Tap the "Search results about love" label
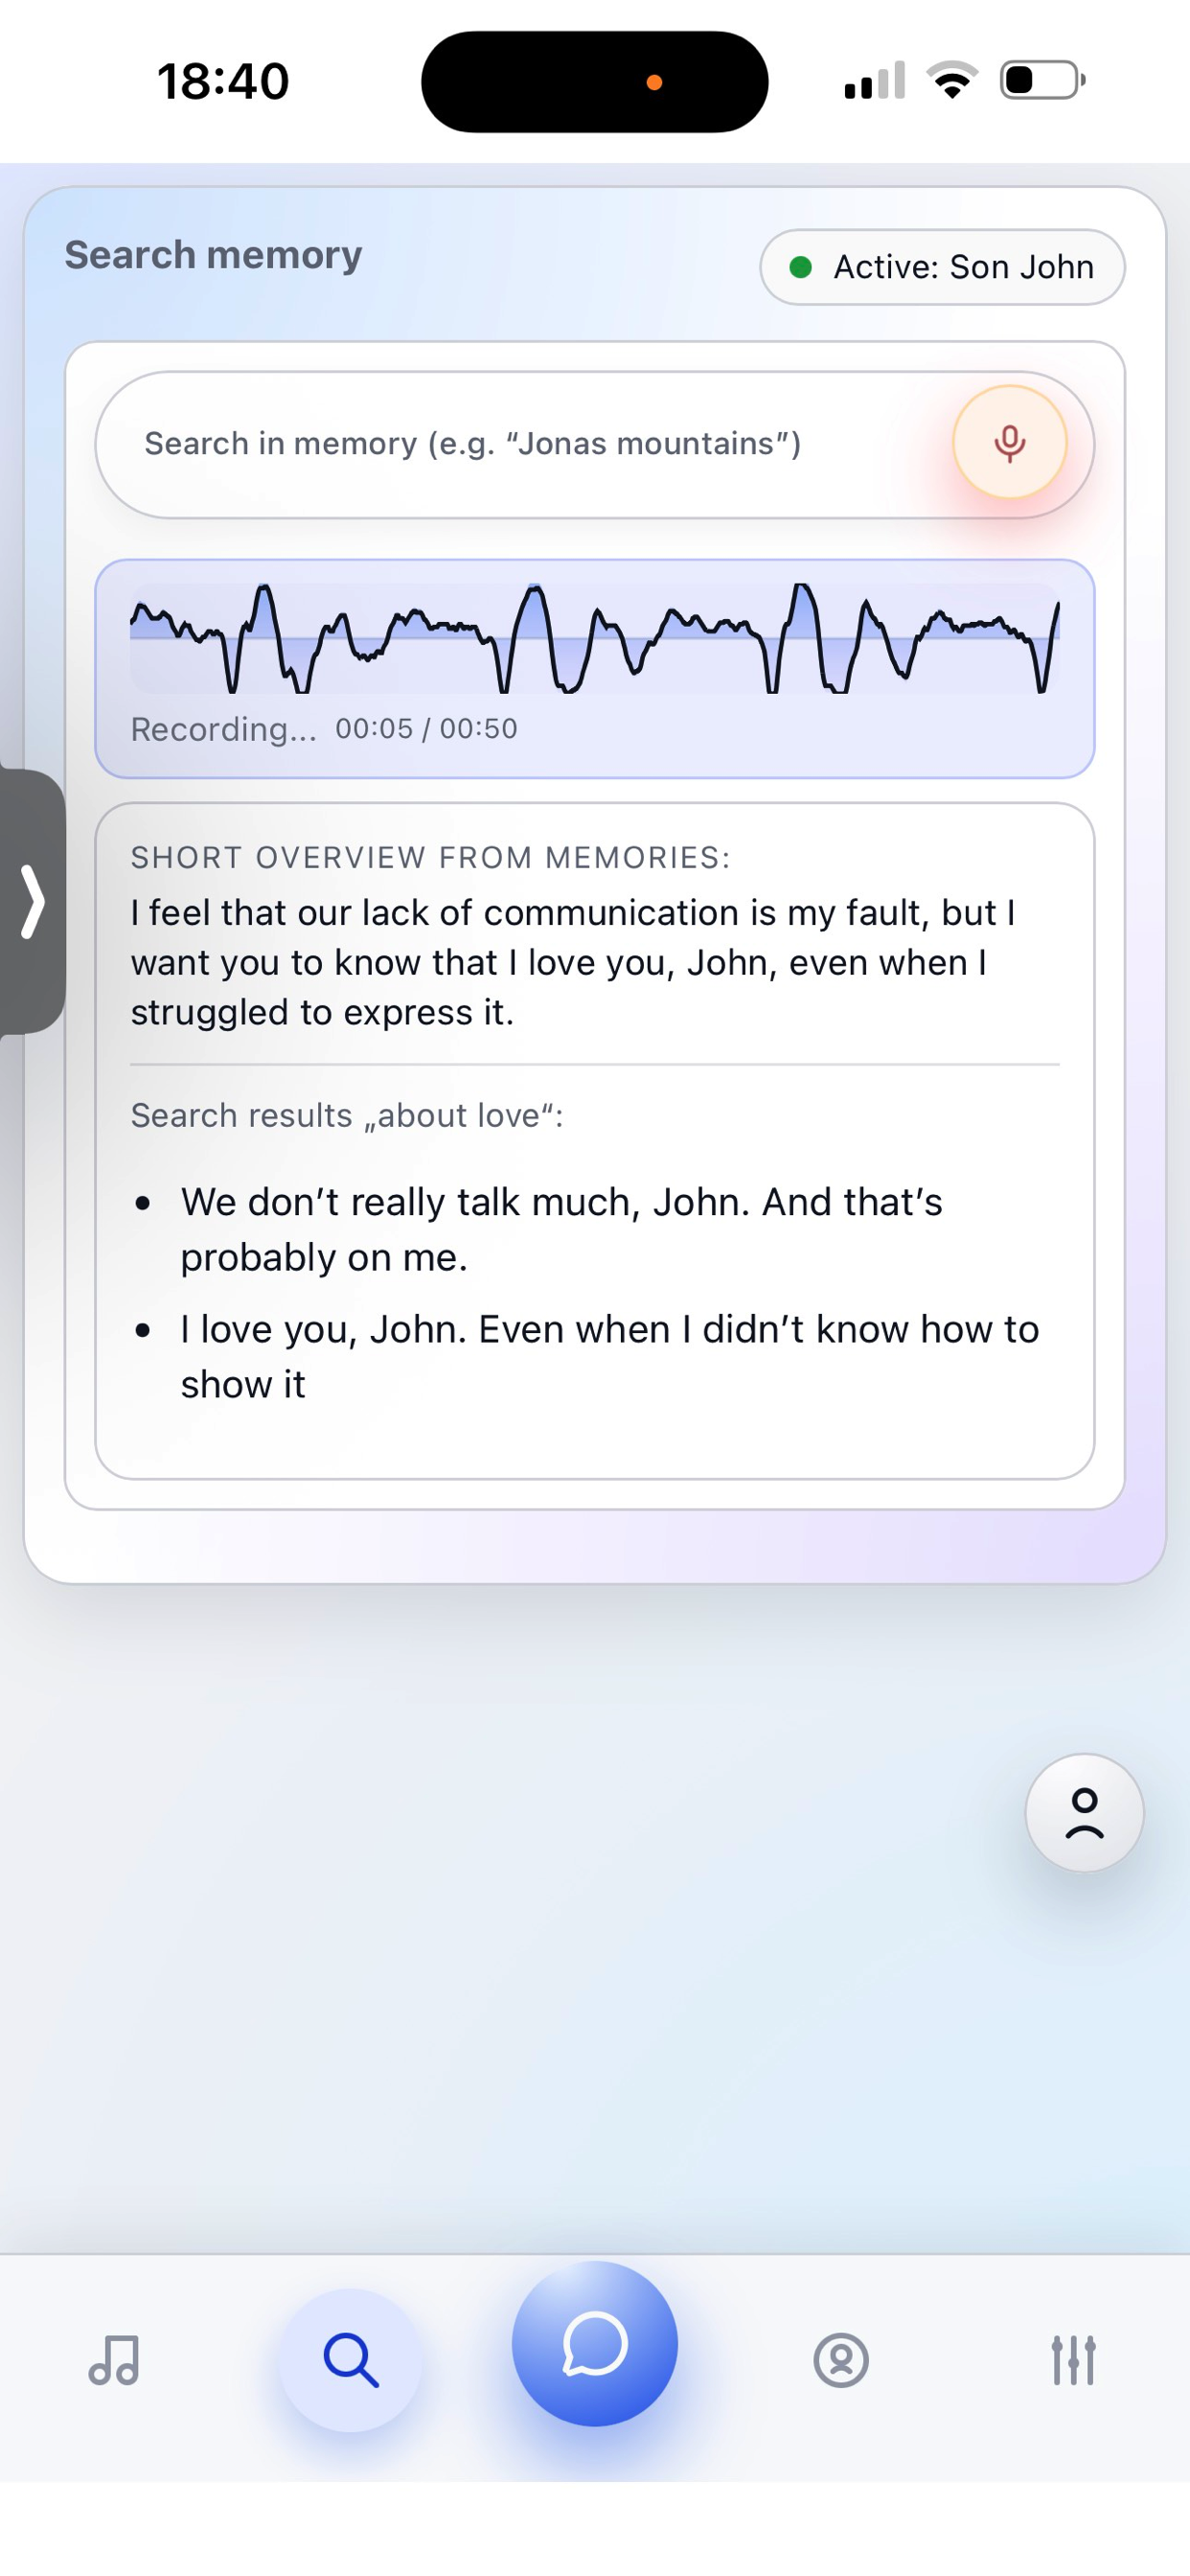The width and height of the screenshot is (1190, 2576). point(347,1115)
